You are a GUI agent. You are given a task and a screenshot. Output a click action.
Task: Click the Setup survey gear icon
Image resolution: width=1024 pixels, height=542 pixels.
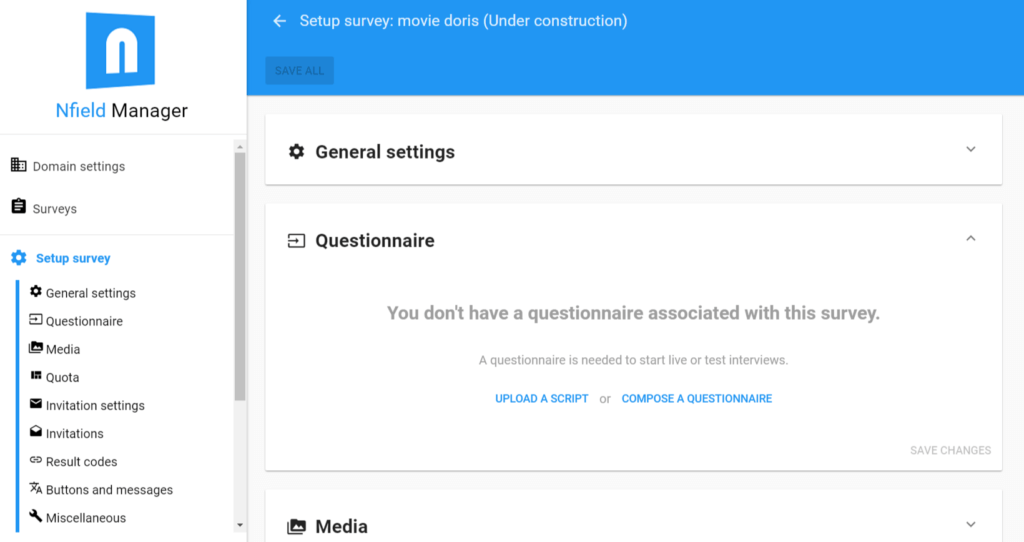18,258
